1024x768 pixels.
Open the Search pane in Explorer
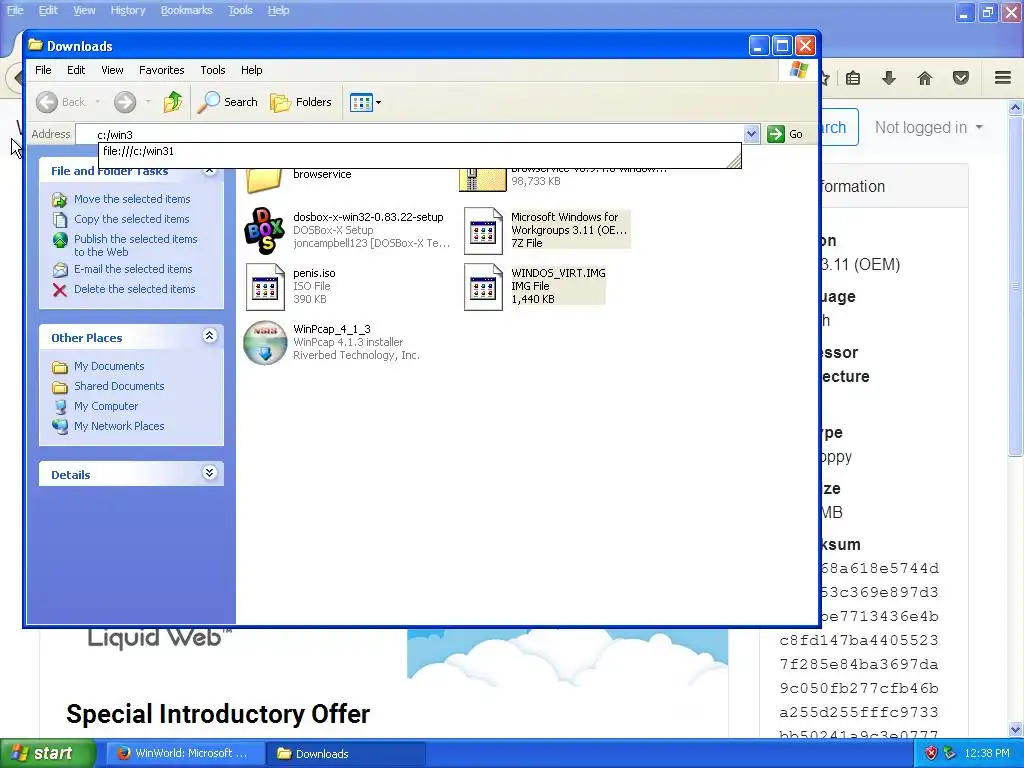tap(228, 102)
